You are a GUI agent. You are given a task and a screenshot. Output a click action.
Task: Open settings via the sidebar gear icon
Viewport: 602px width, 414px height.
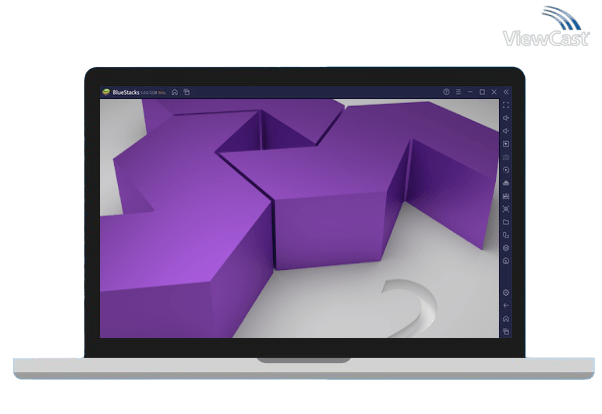click(506, 292)
